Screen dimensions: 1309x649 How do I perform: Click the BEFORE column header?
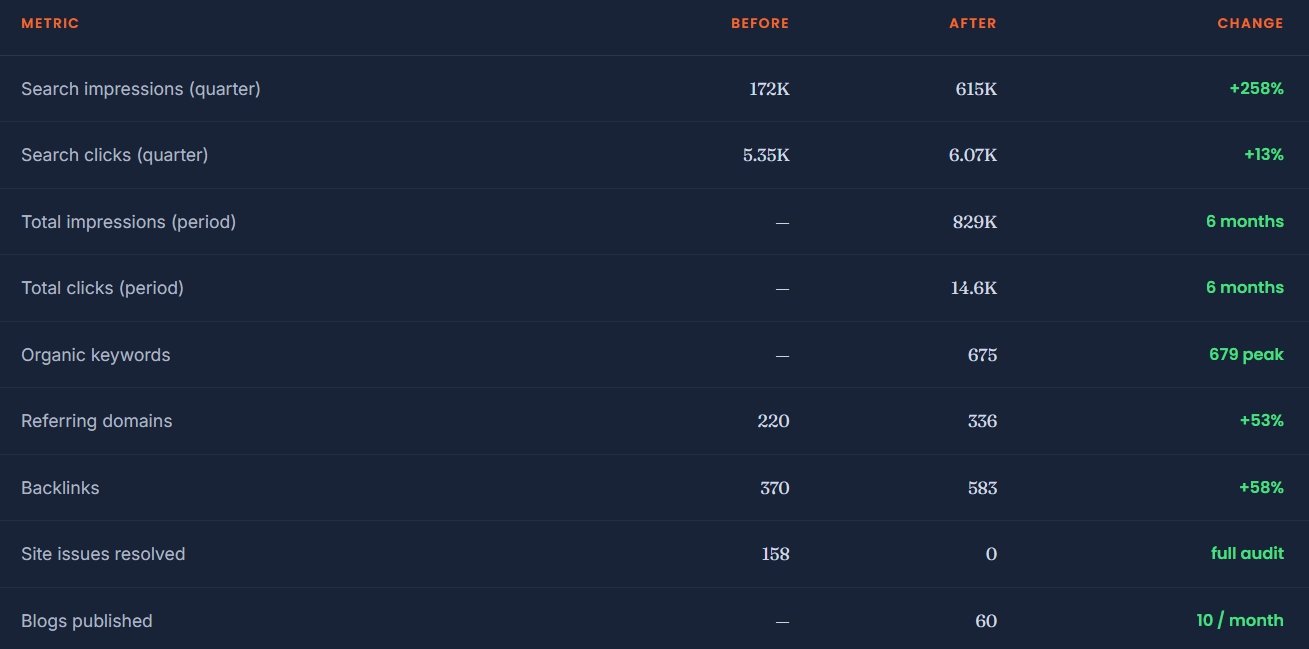click(760, 23)
